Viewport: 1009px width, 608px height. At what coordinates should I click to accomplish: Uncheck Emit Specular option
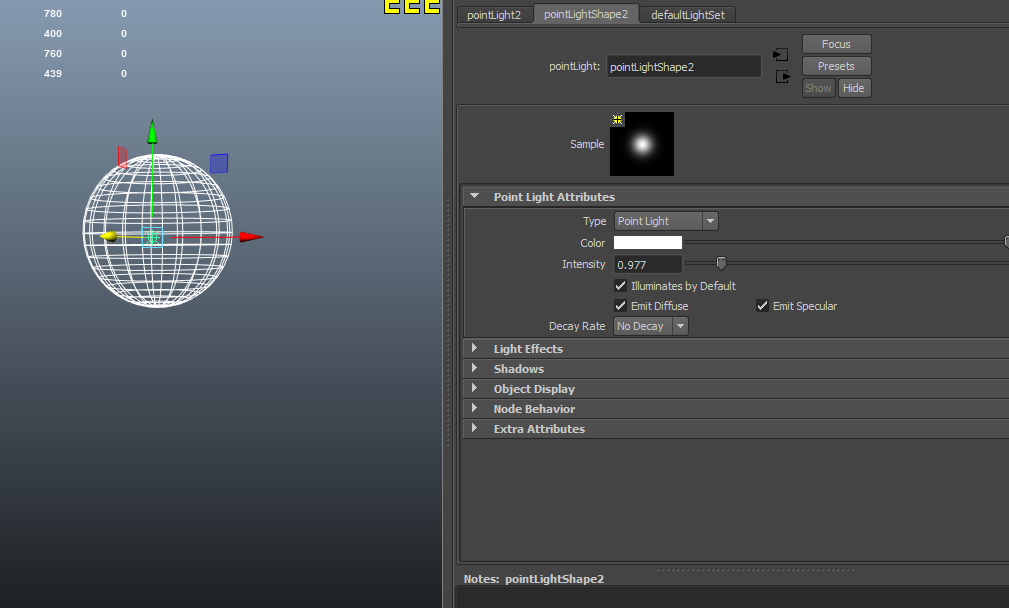[763, 306]
